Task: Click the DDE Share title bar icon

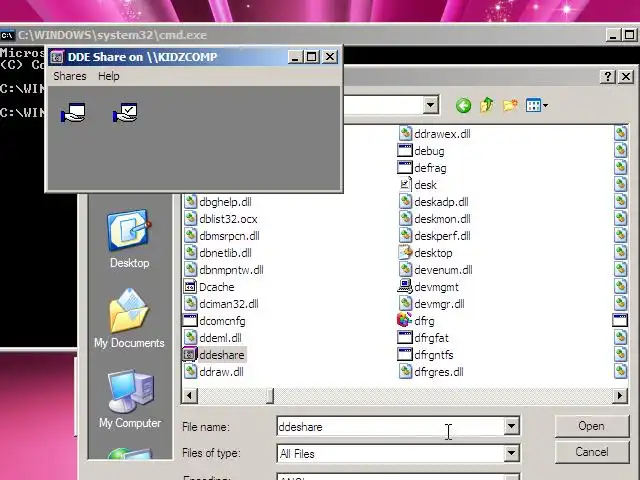Action: pos(56,57)
